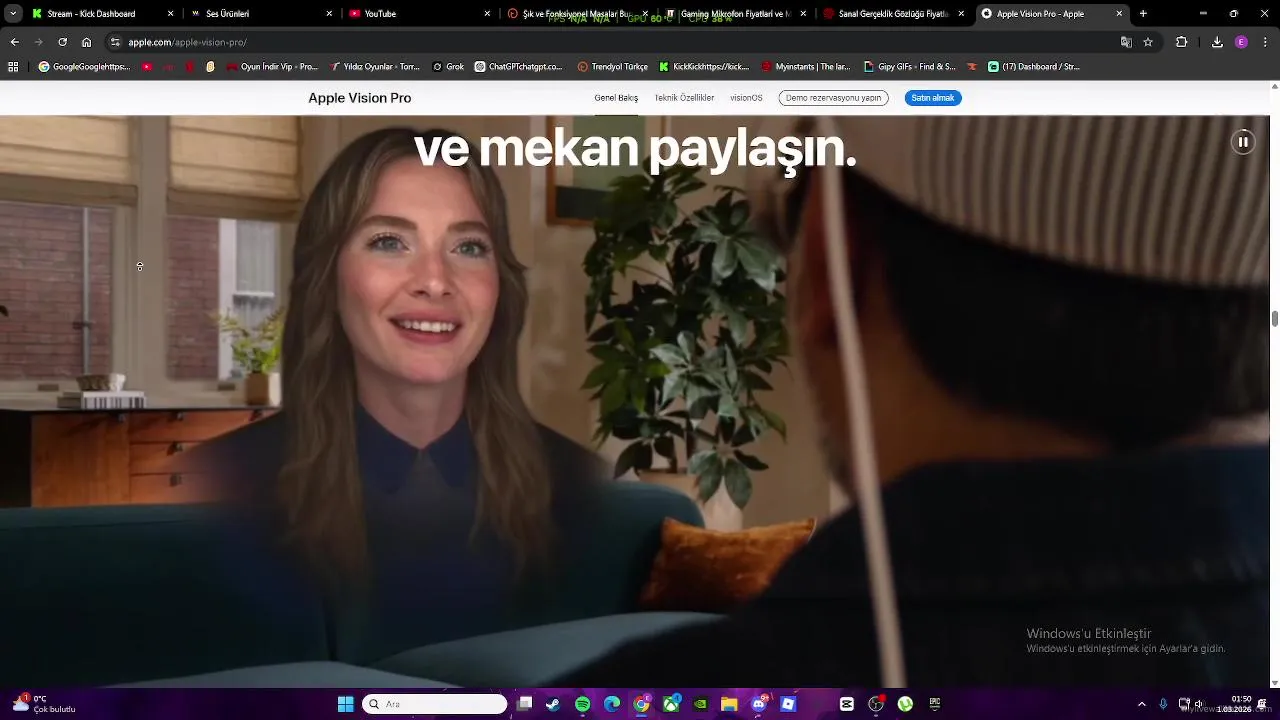The height and width of the screenshot is (720, 1280).
Task: Open the Chrome three-dot menu
Action: pos(1266,42)
